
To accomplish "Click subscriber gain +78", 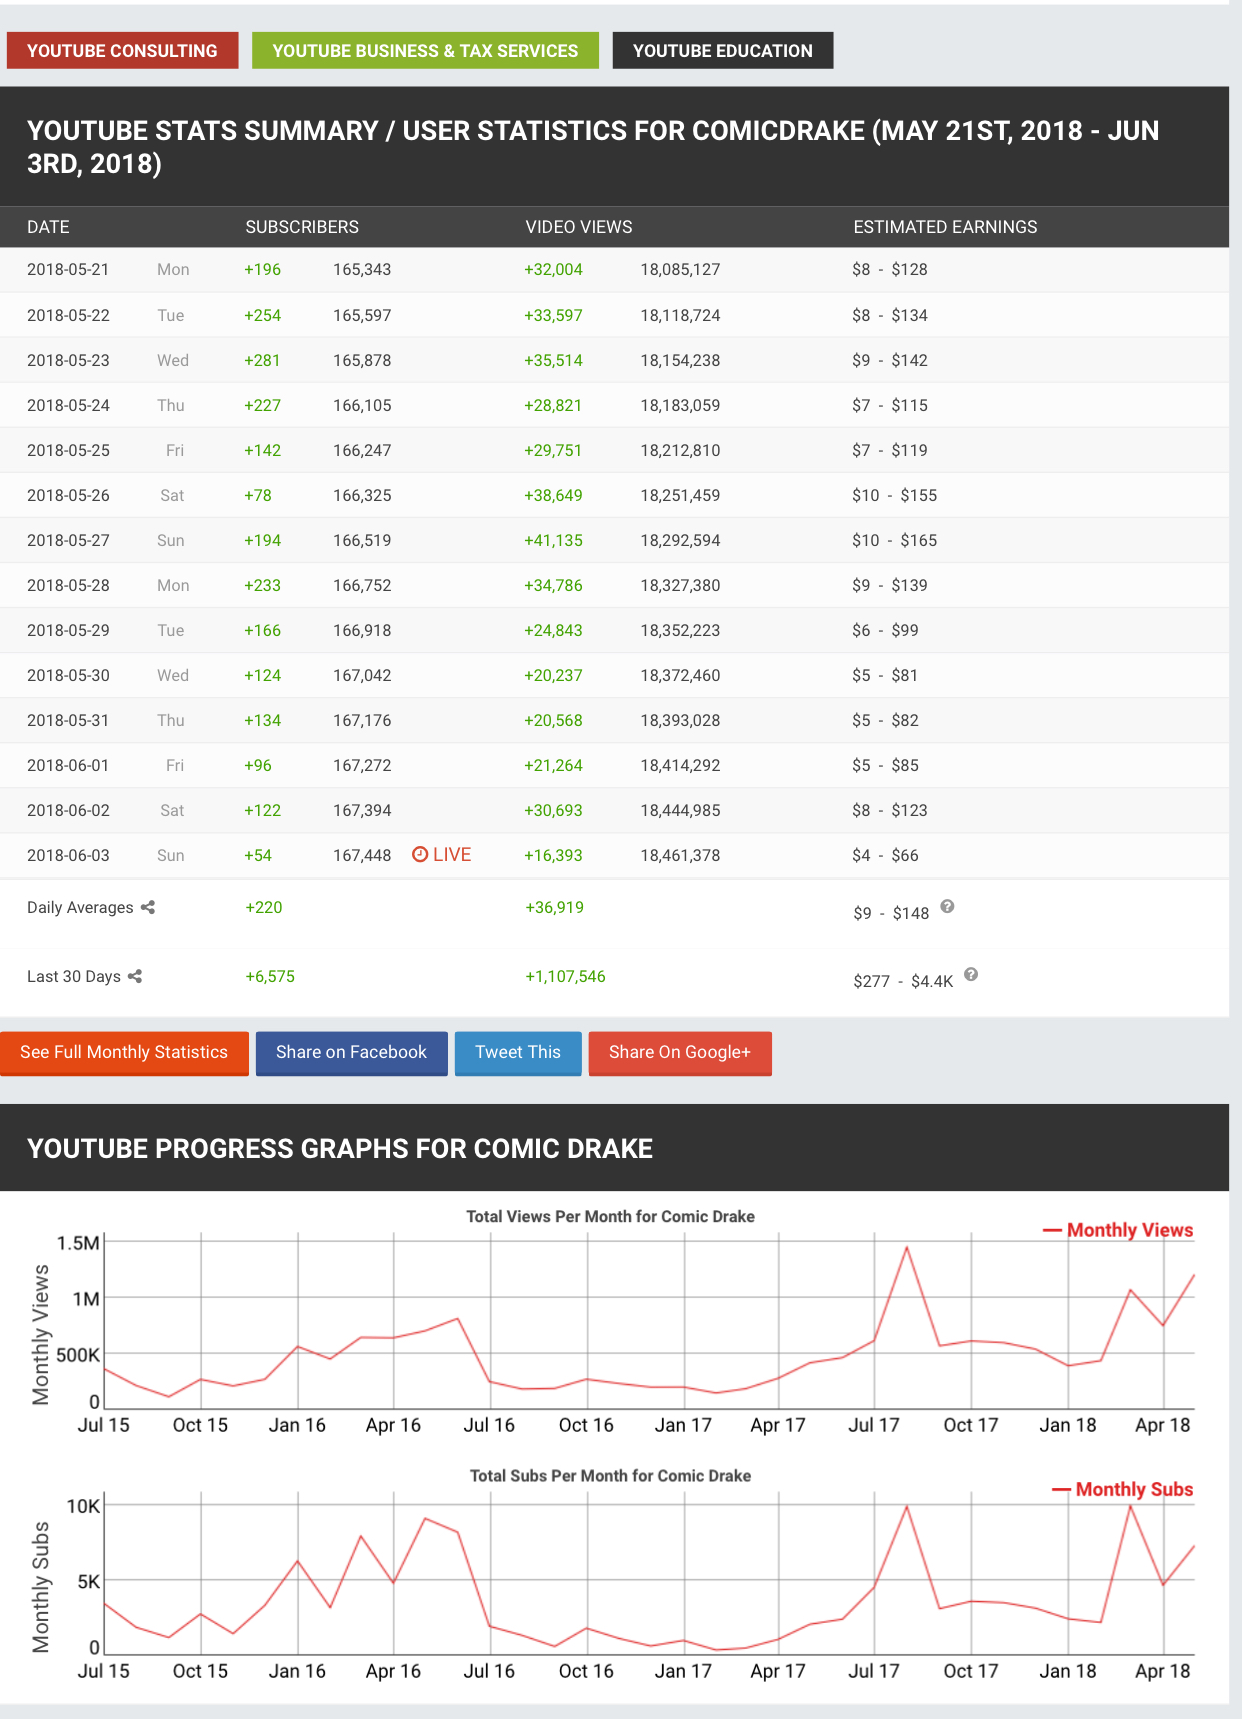I will [258, 495].
